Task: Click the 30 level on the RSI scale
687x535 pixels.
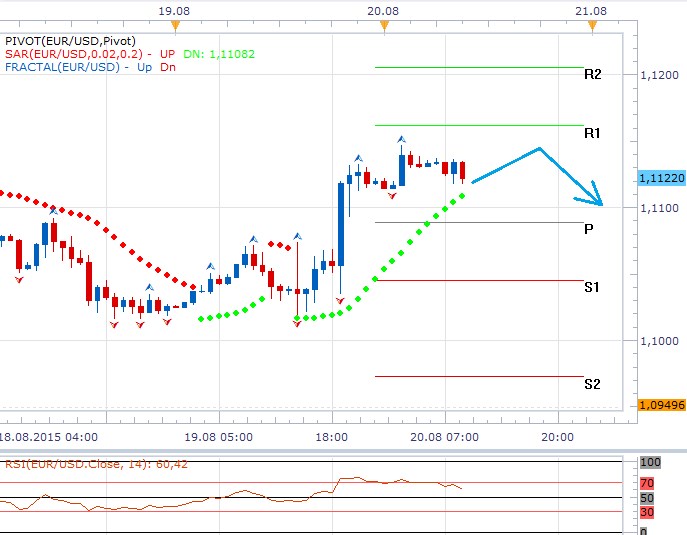Action: (649, 512)
